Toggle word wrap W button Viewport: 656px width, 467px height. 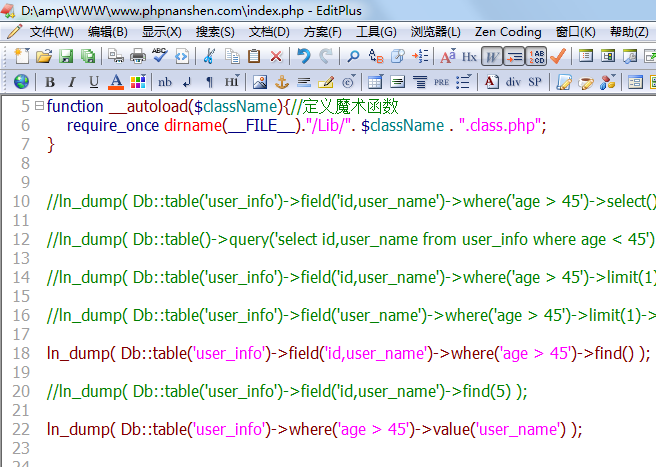pos(492,56)
